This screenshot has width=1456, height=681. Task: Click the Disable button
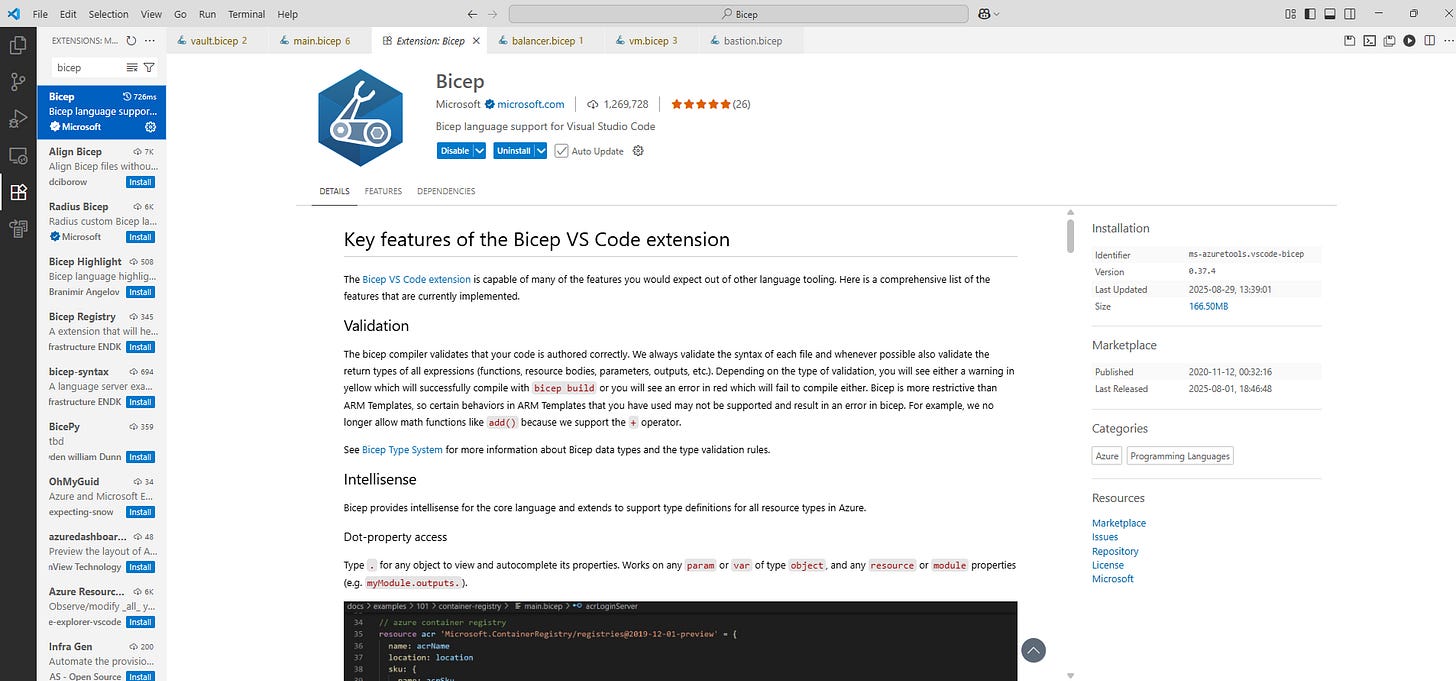[455, 151]
